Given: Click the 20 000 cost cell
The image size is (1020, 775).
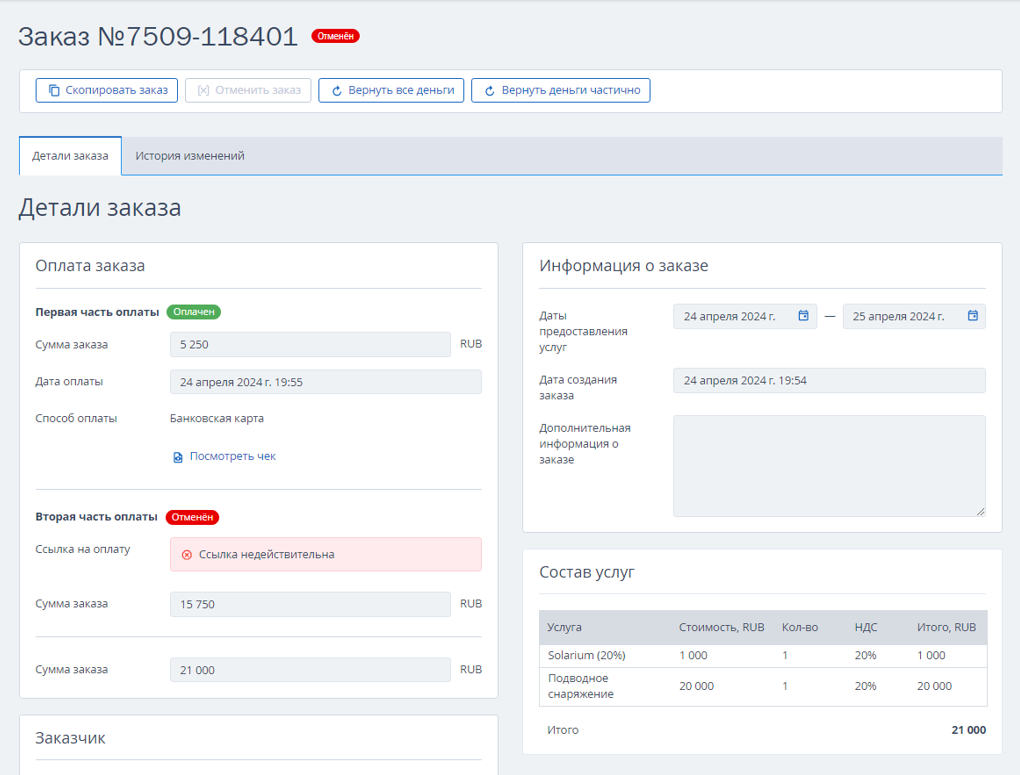Looking at the screenshot, I should pyautogui.click(x=696, y=686).
